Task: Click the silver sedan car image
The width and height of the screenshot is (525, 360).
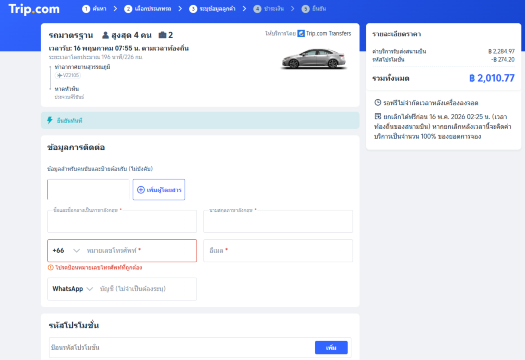Action: click(x=314, y=58)
